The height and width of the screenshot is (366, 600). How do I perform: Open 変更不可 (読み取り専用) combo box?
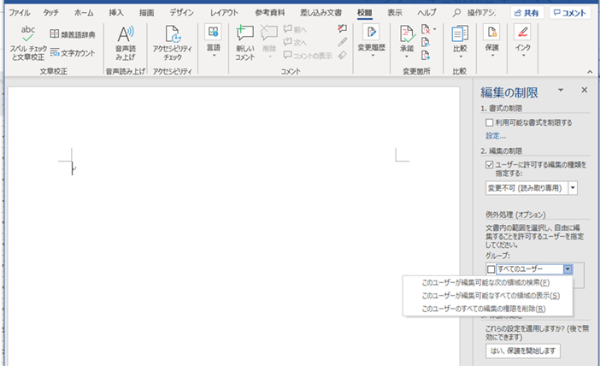click(531, 188)
